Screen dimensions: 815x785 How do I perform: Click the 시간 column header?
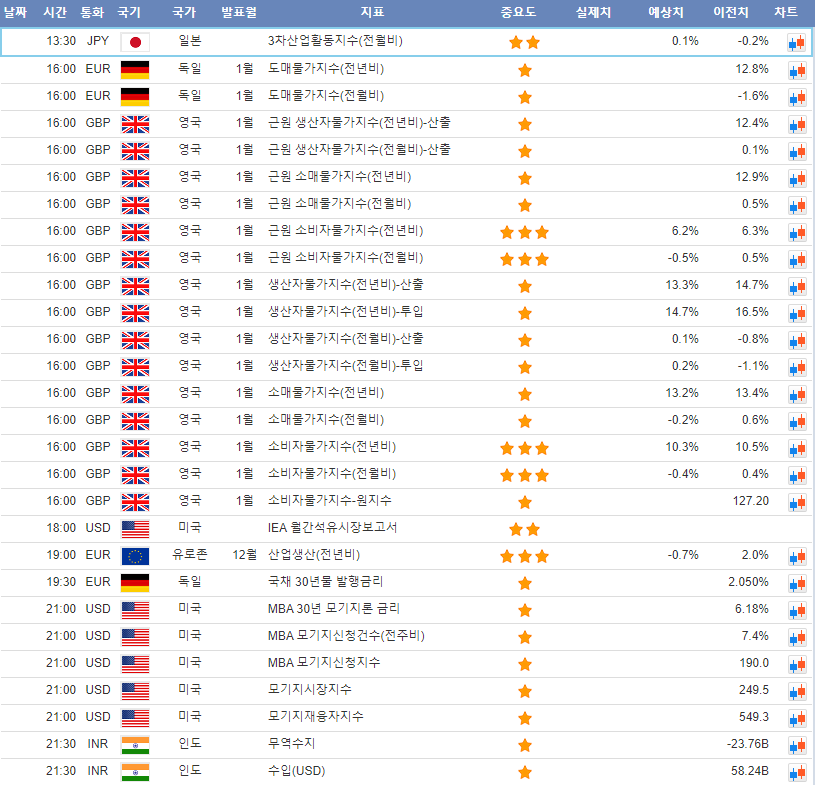coord(56,13)
